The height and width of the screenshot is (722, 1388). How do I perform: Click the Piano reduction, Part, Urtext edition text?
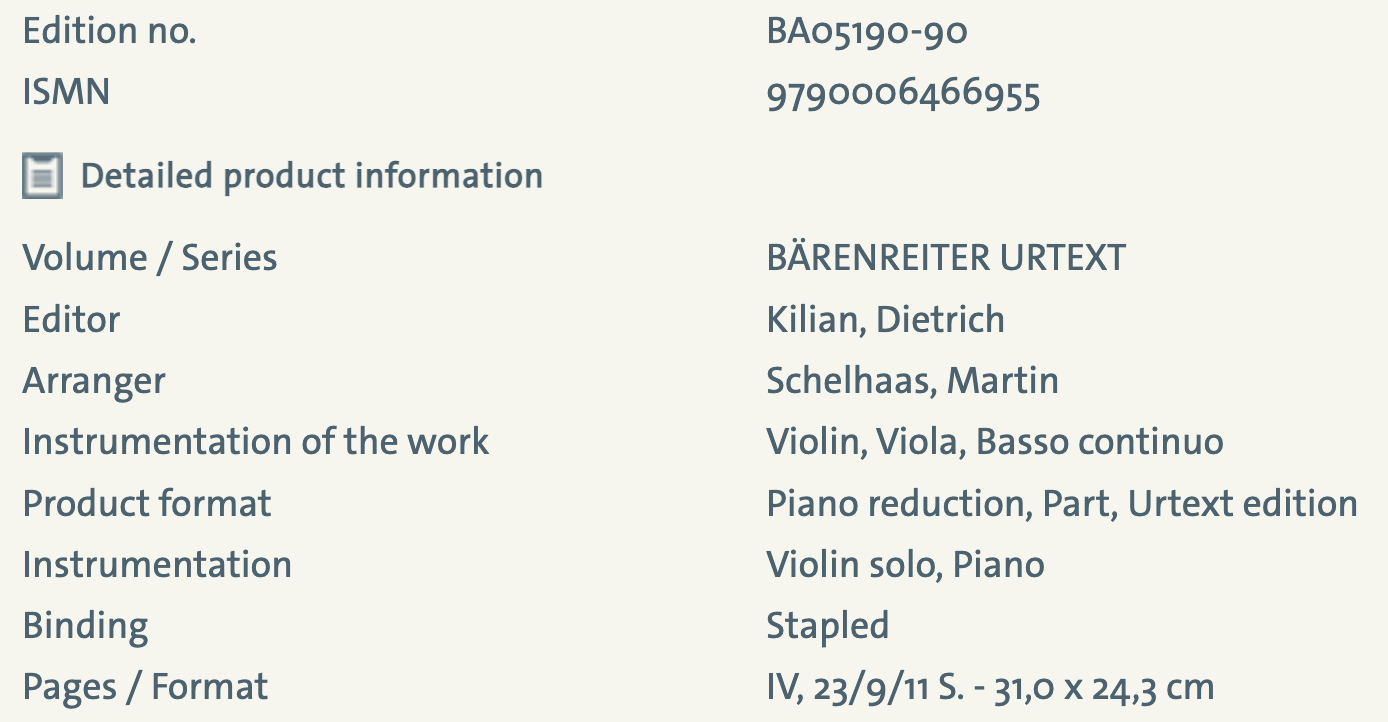pyautogui.click(x=1061, y=503)
